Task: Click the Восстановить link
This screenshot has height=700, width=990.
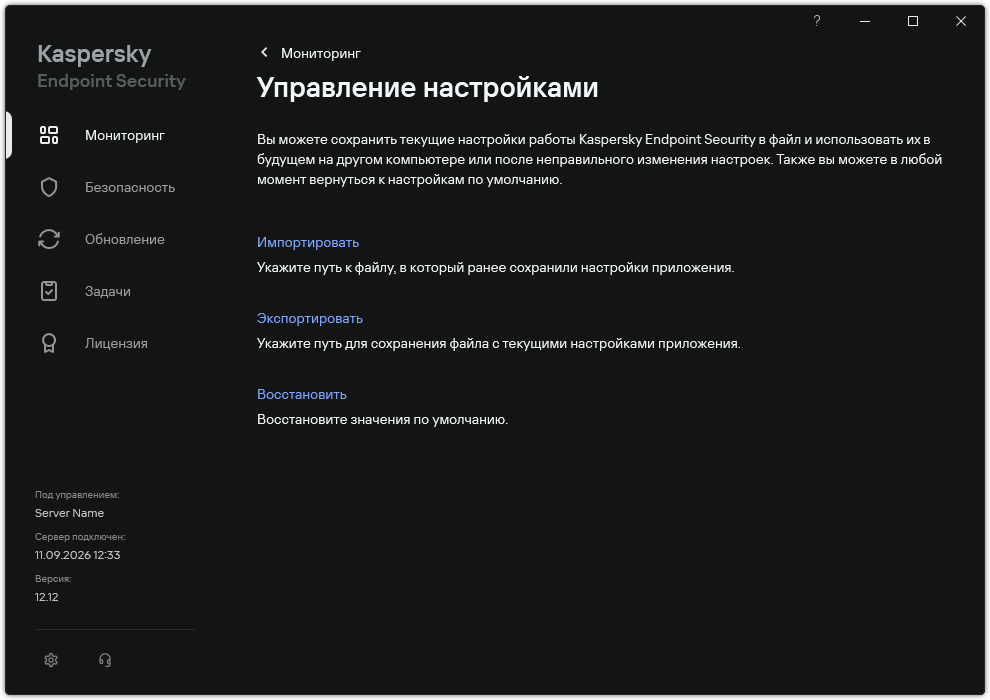Action: pyautogui.click(x=301, y=394)
